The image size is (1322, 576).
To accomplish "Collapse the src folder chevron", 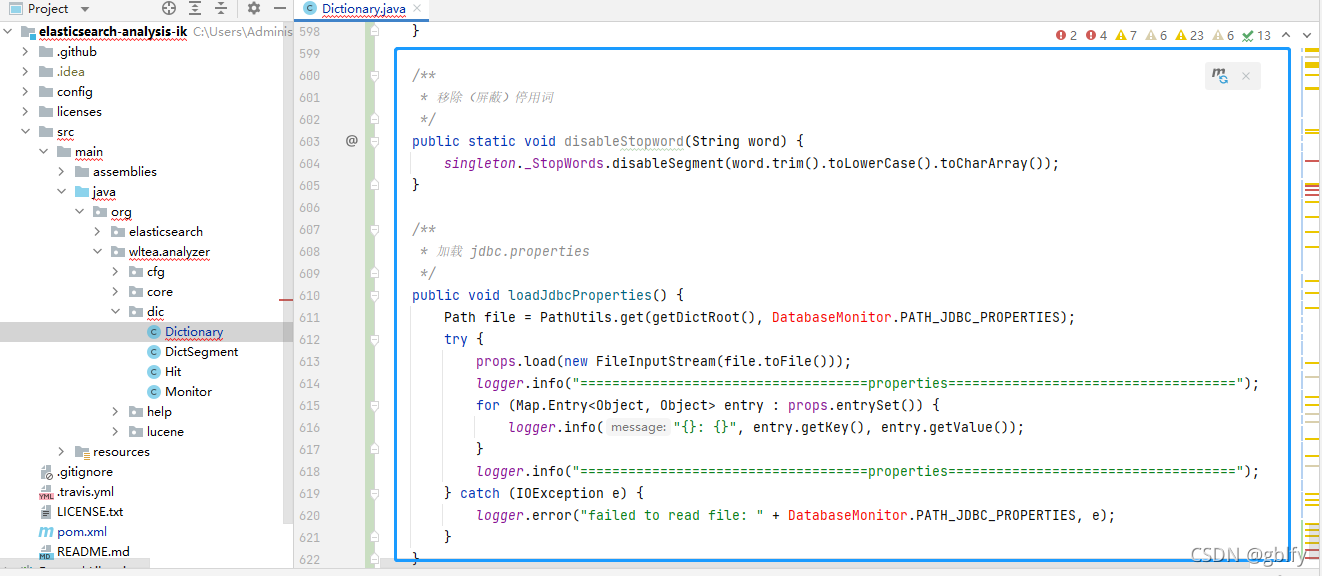I will click(x=27, y=132).
